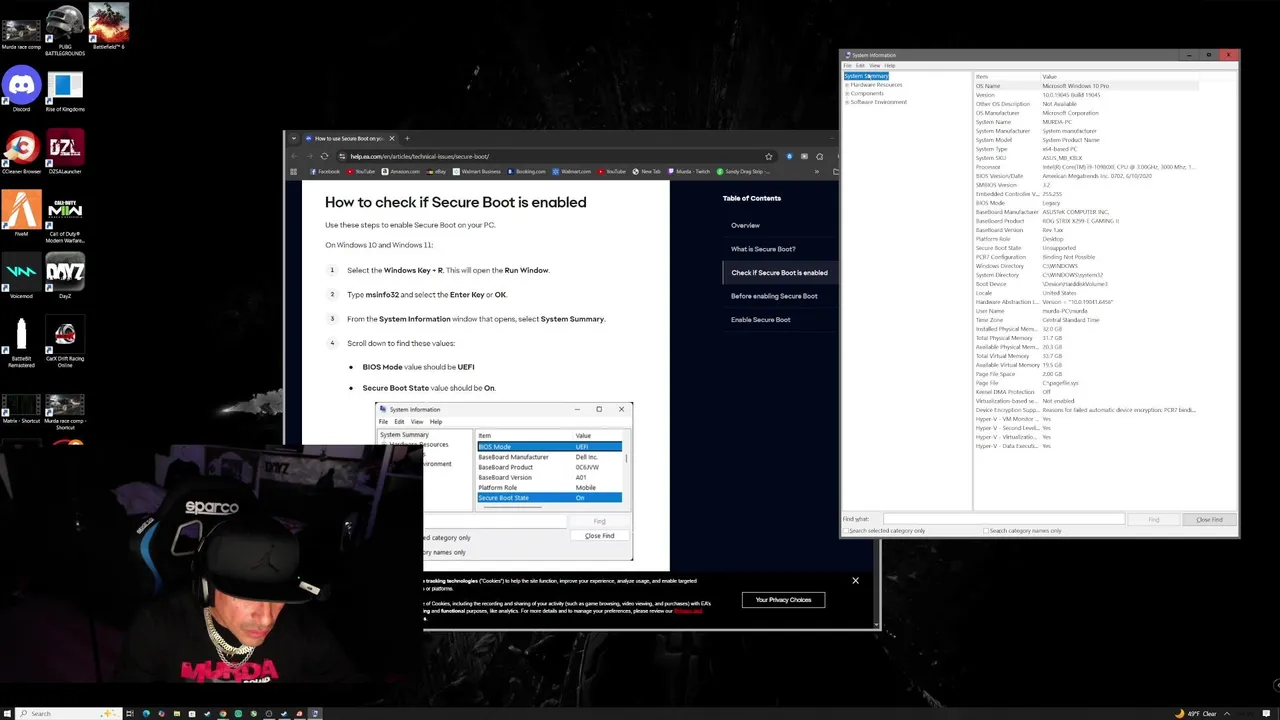Select the DayZ desktop icon
The image size is (1280, 720).
pyautogui.click(x=65, y=275)
